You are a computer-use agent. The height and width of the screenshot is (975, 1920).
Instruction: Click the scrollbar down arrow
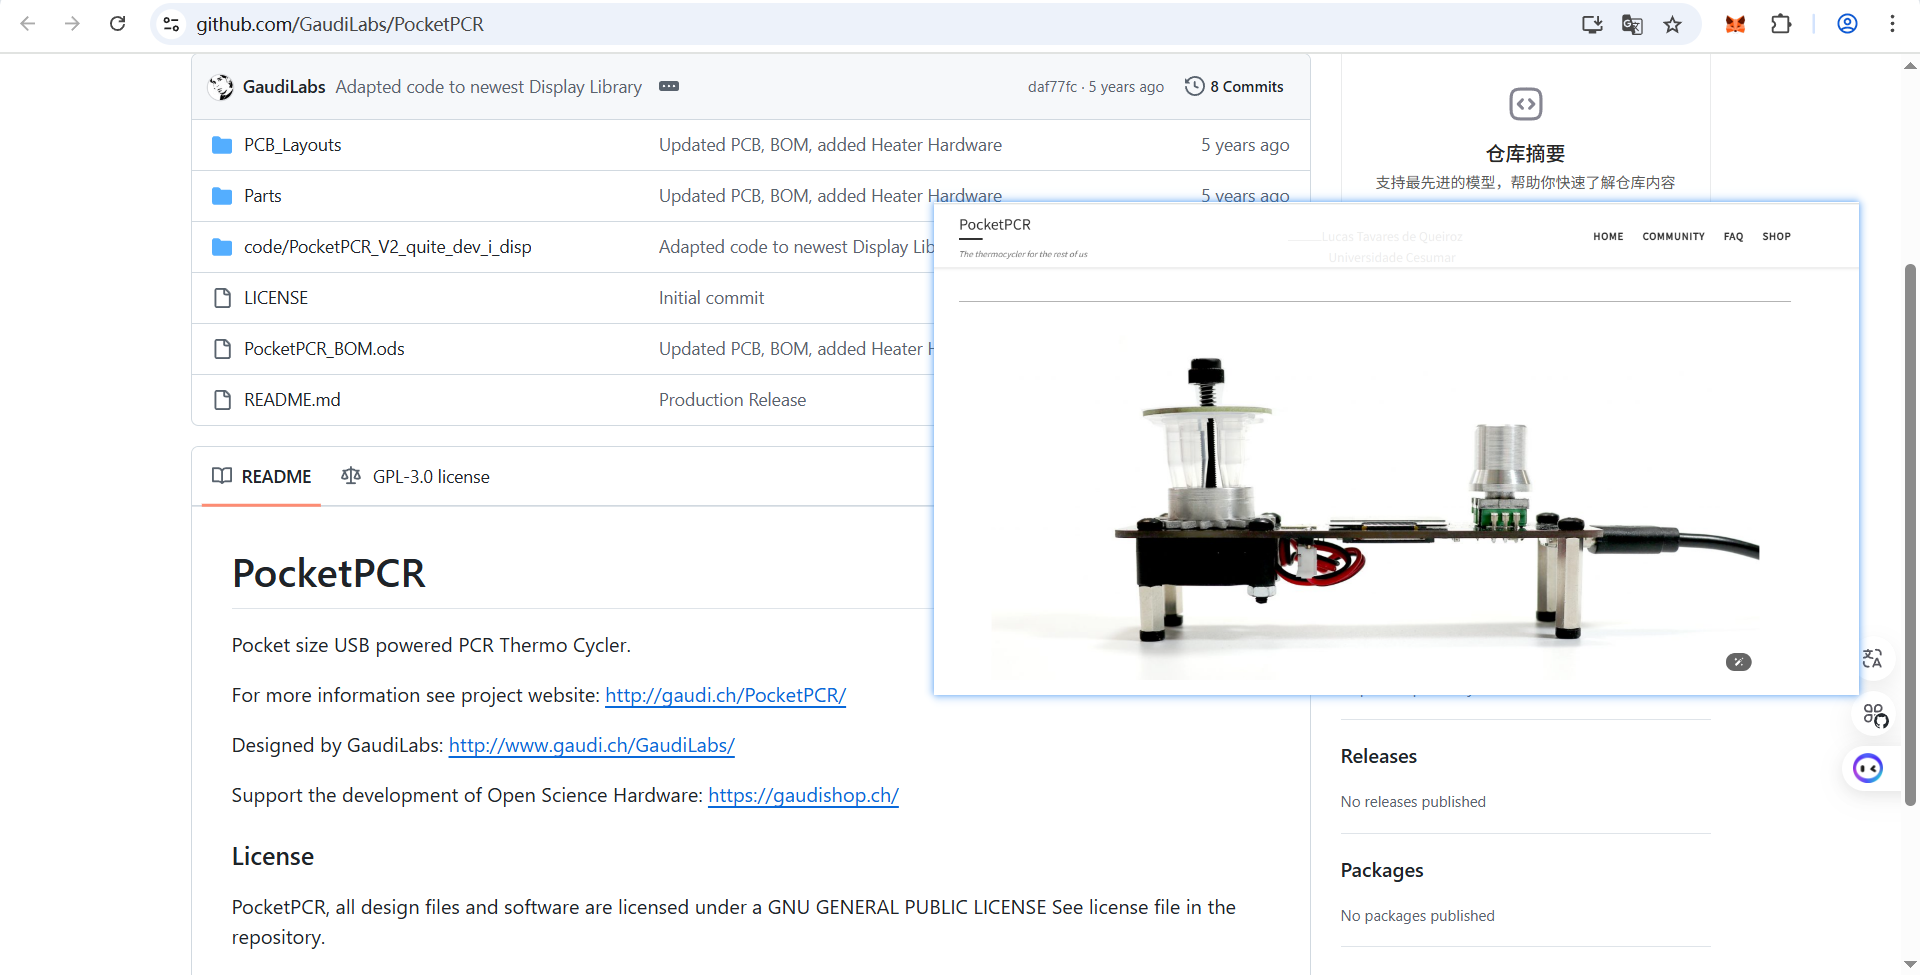point(1910,964)
